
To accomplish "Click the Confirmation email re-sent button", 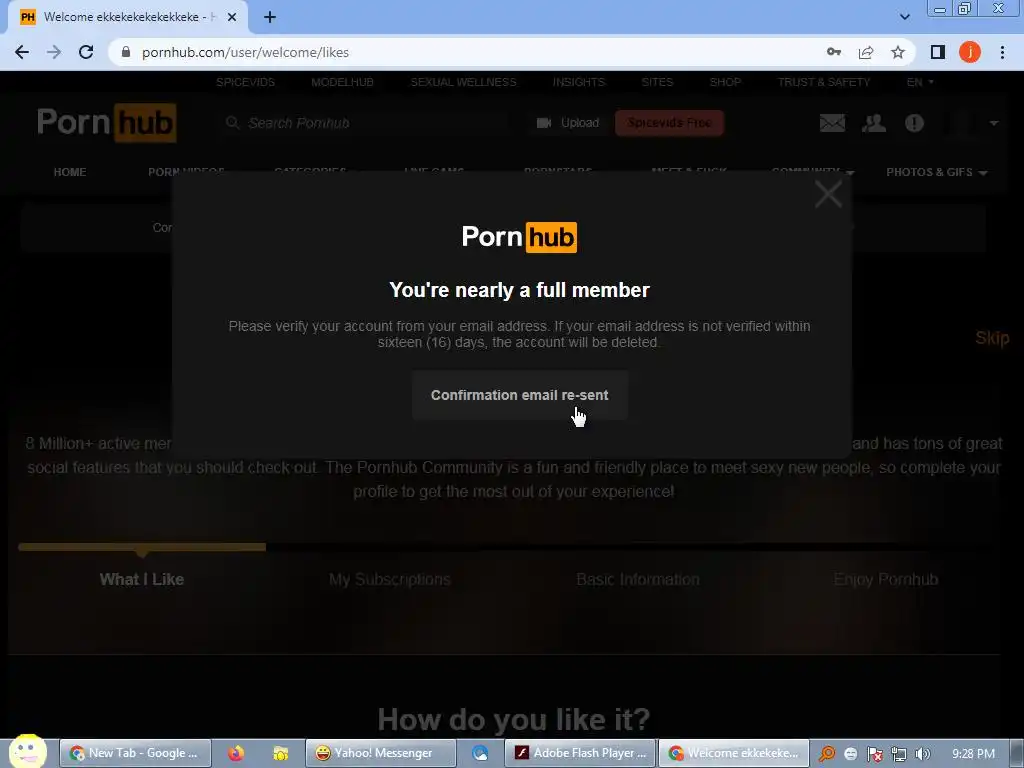I will click(x=519, y=395).
